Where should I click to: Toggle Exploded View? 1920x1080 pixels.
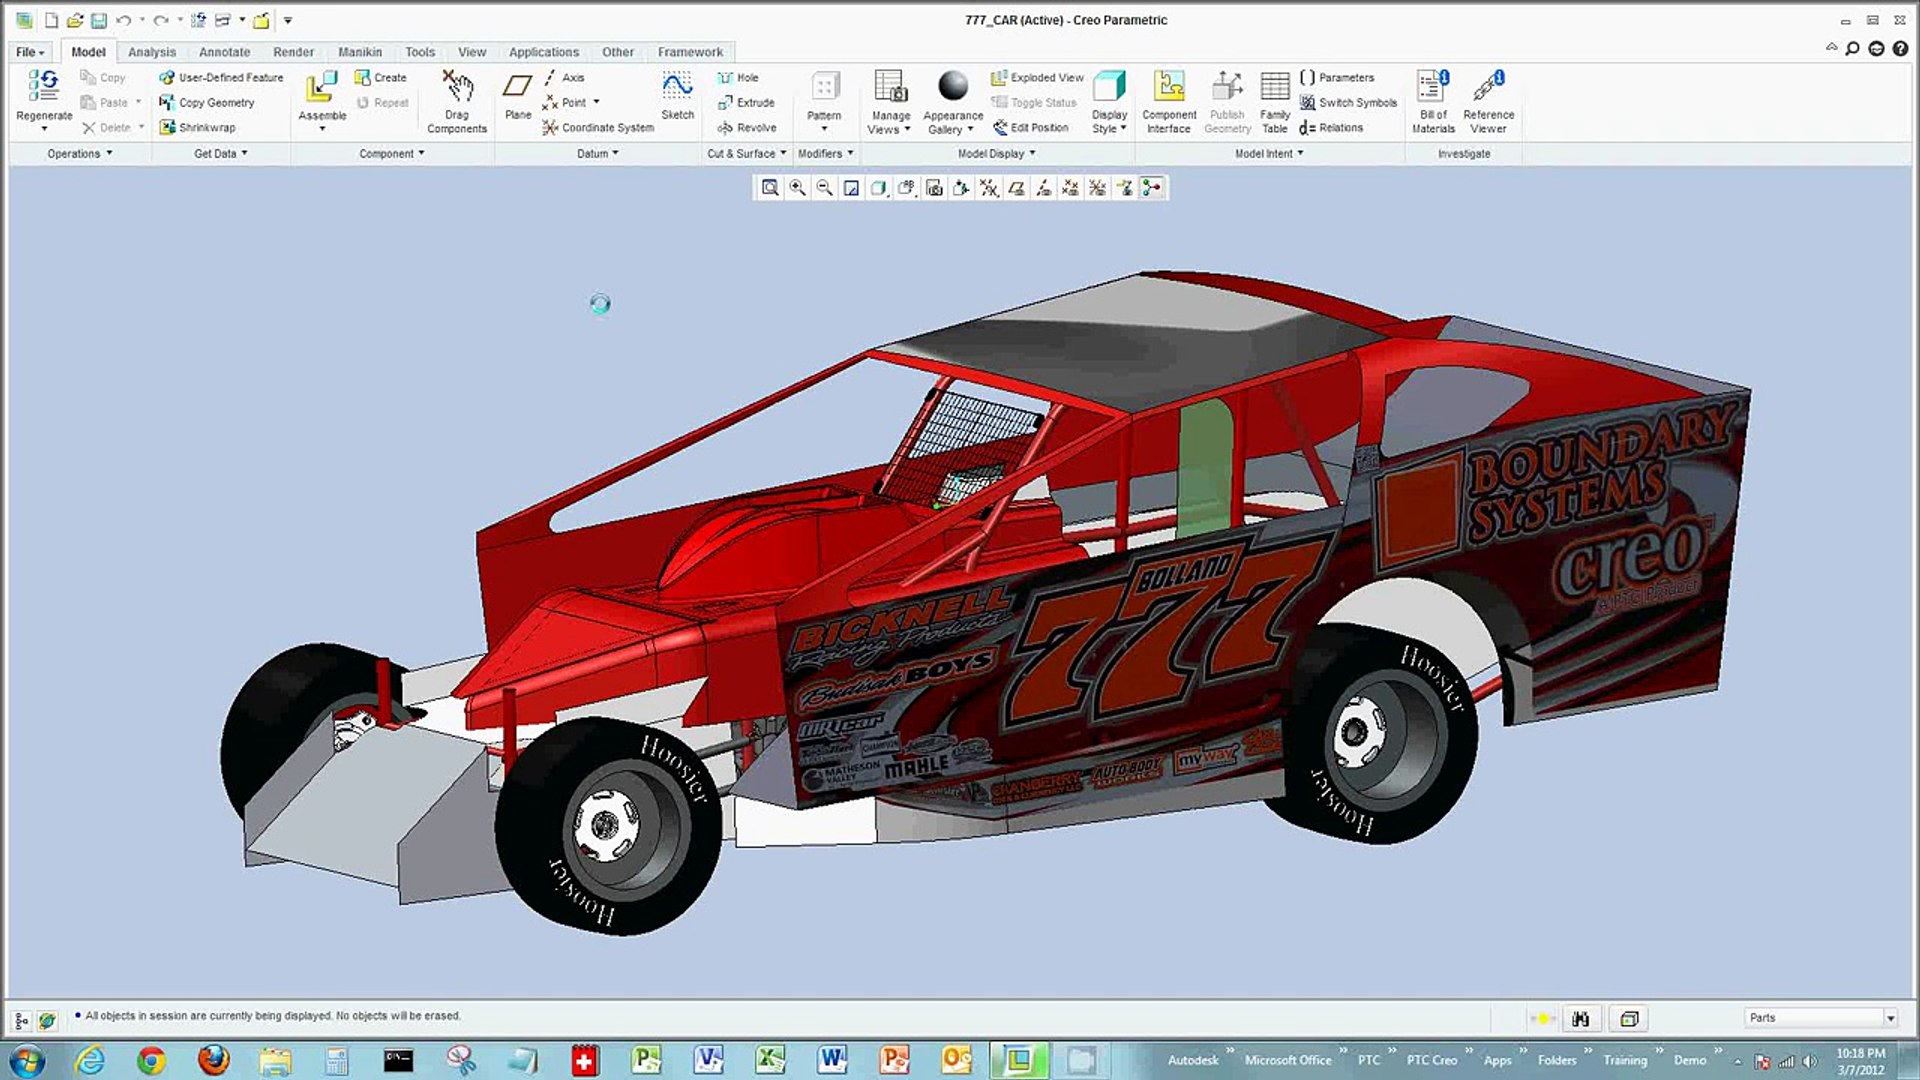coord(1037,77)
